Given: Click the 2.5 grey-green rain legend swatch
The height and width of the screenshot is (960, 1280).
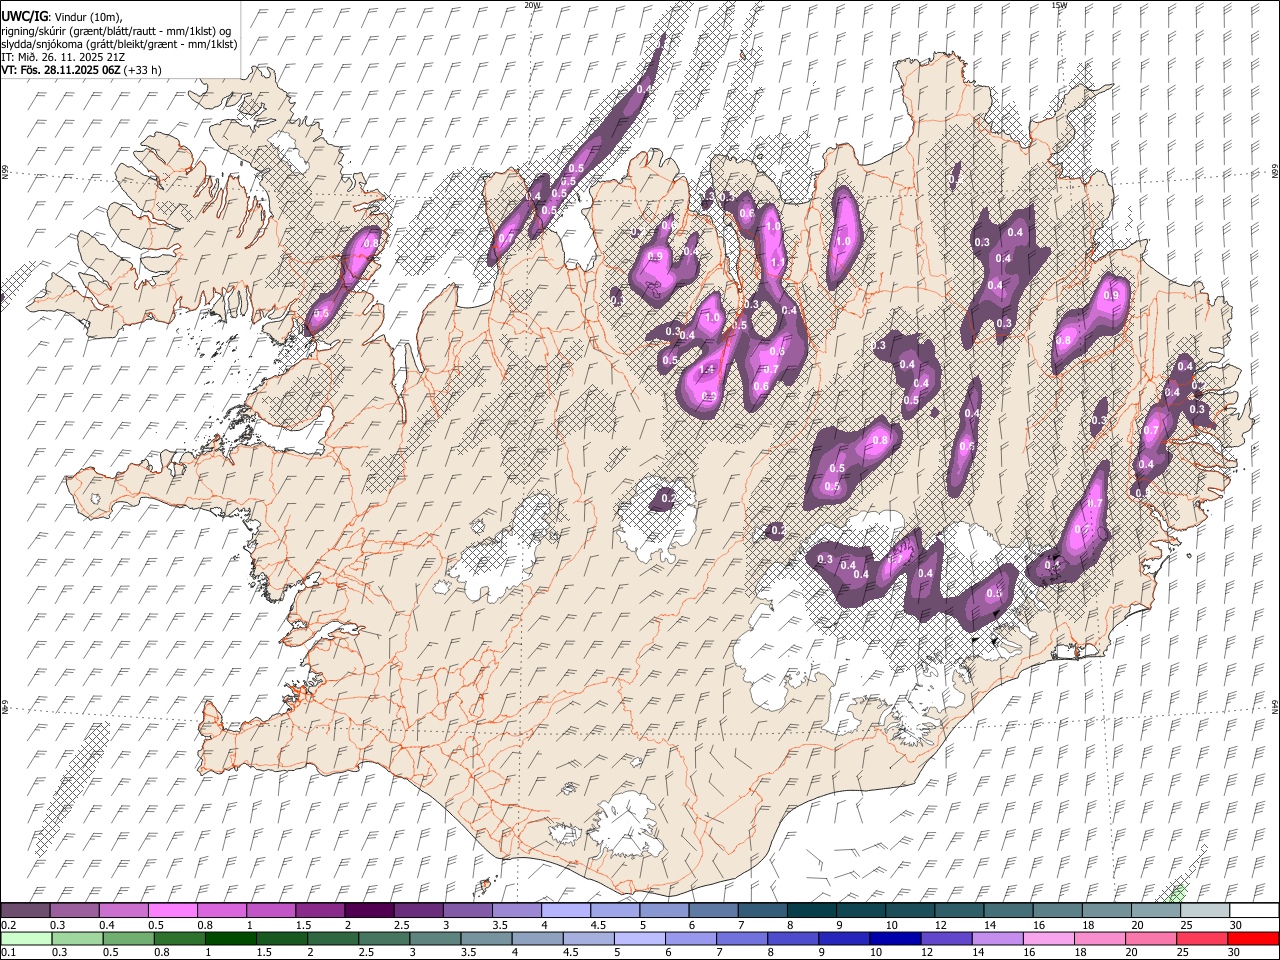Looking at the screenshot, I should [383, 938].
